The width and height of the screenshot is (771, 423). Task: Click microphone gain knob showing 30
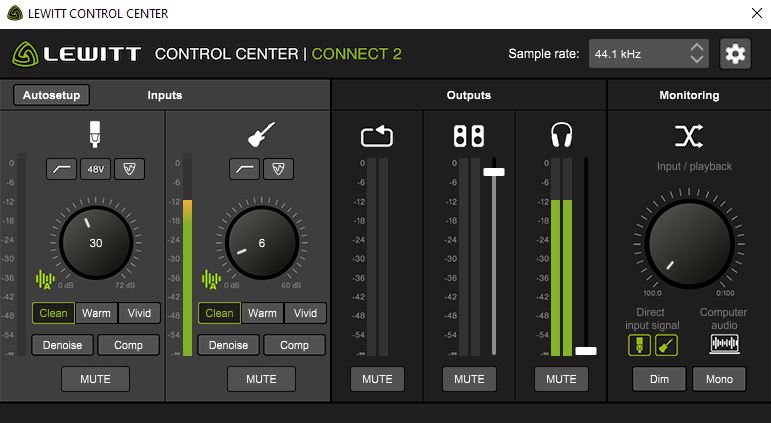point(96,243)
